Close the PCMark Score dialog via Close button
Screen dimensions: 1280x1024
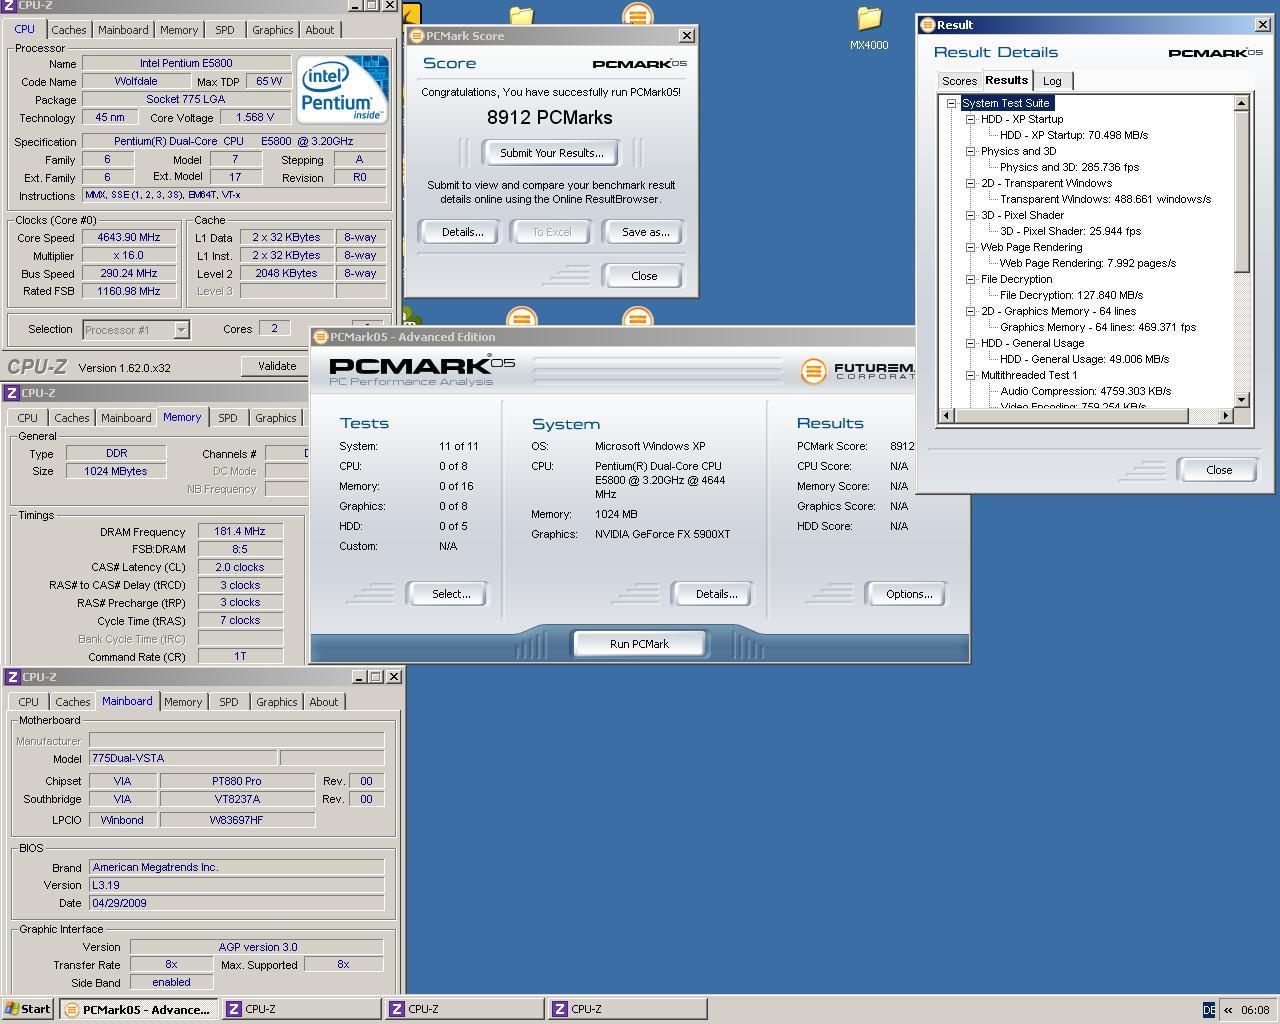click(645, 276)
